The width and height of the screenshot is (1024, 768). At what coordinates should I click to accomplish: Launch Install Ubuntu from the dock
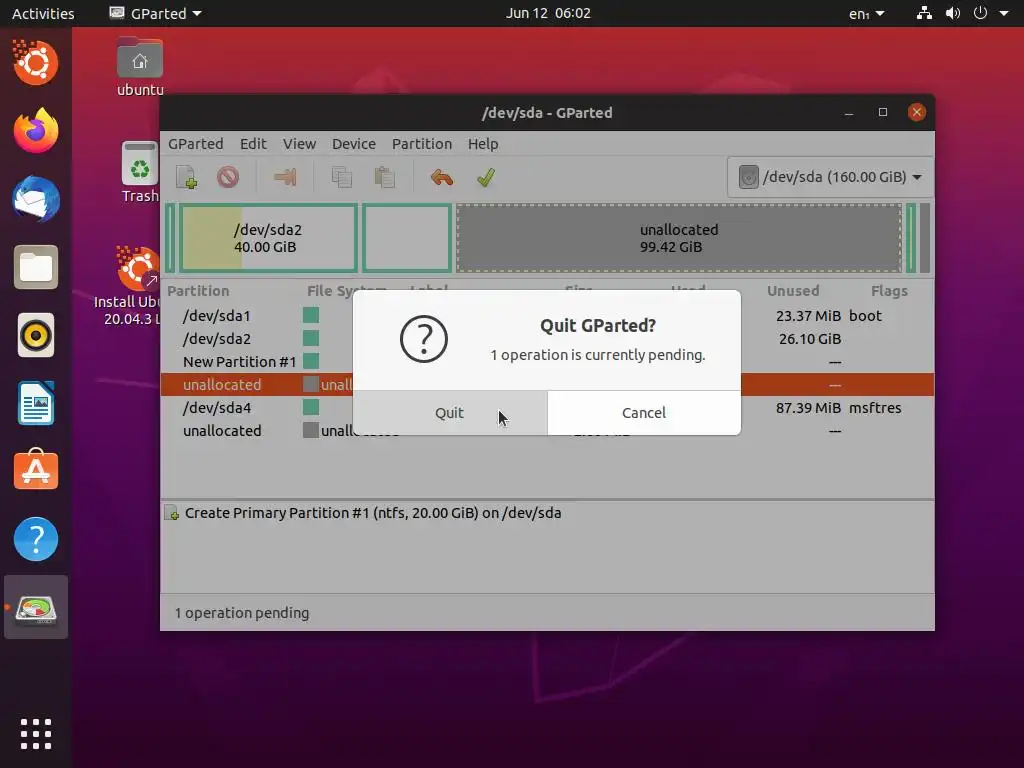[36, 63]
